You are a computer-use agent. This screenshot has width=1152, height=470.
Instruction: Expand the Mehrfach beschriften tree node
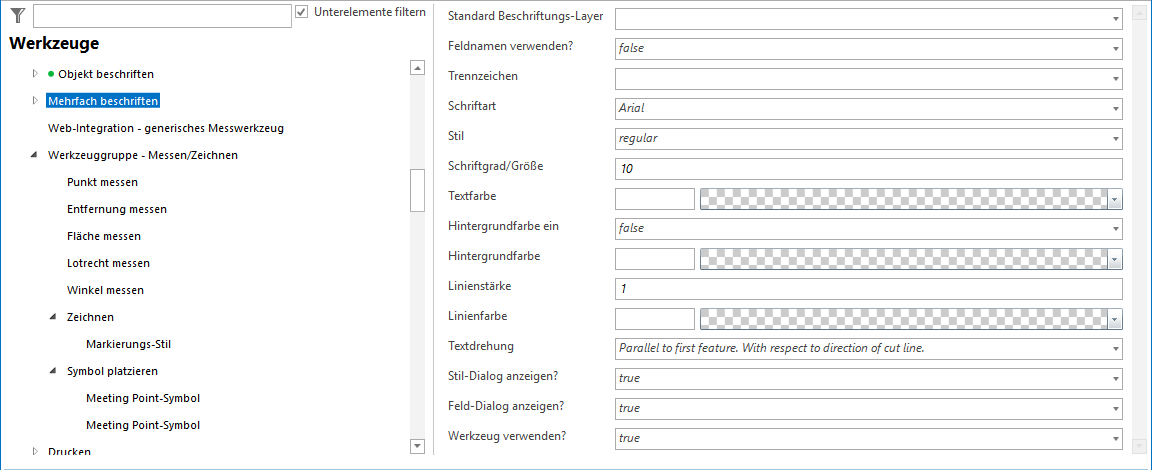(35, 100)
